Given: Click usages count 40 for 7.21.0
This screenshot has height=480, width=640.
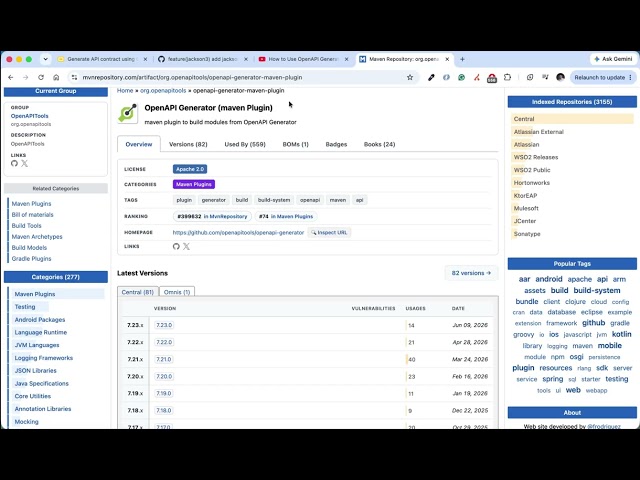Looking at the screenshot, I should pos(412,360).
